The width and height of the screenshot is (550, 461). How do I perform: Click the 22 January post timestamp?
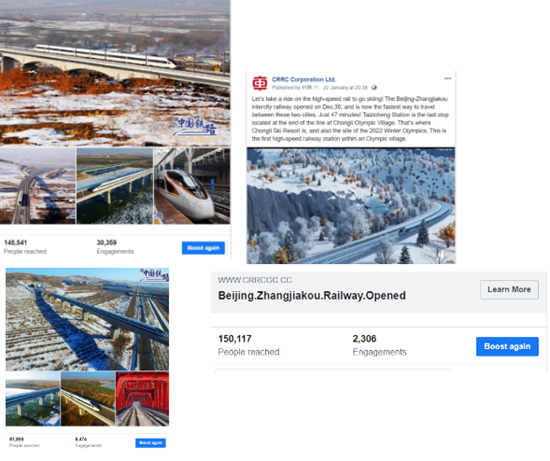click(345, 87)
